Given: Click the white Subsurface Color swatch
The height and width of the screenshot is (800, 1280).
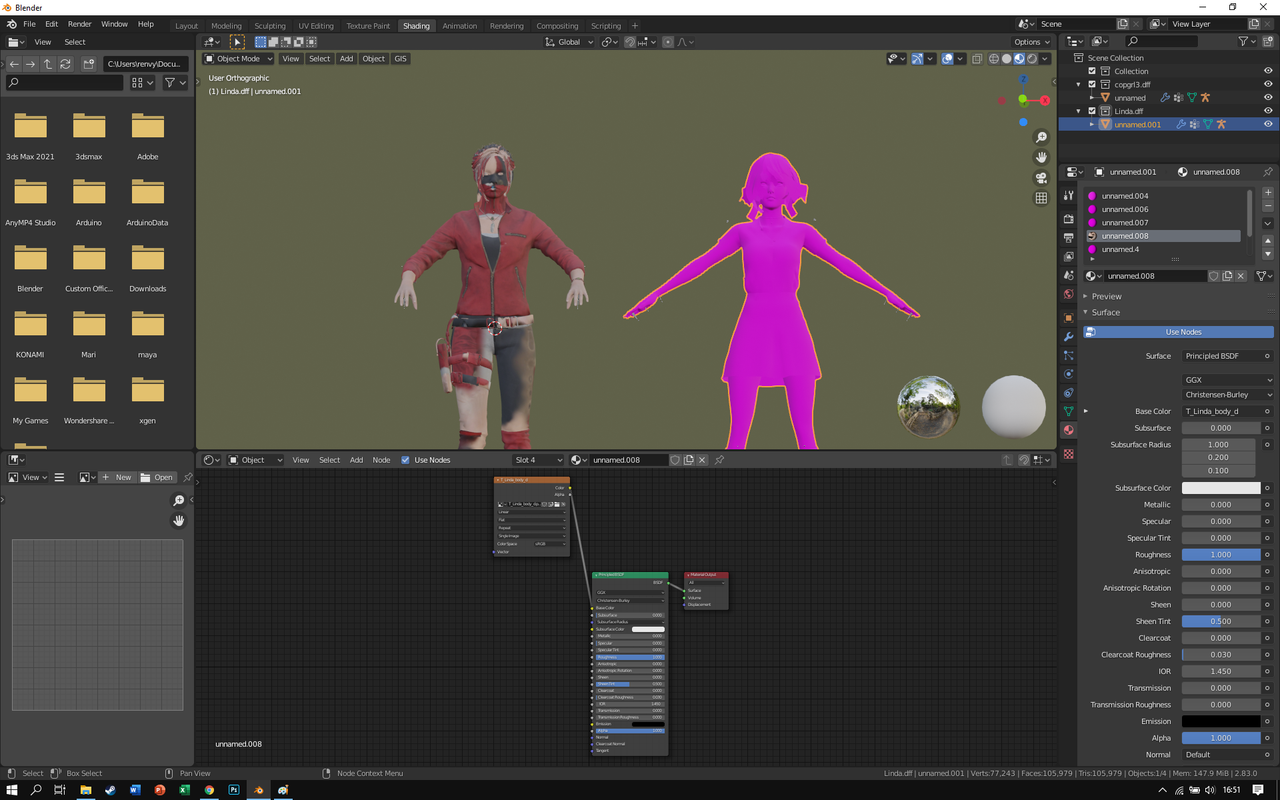Looking at the screenshot, I should click(x=1221, y=488).
